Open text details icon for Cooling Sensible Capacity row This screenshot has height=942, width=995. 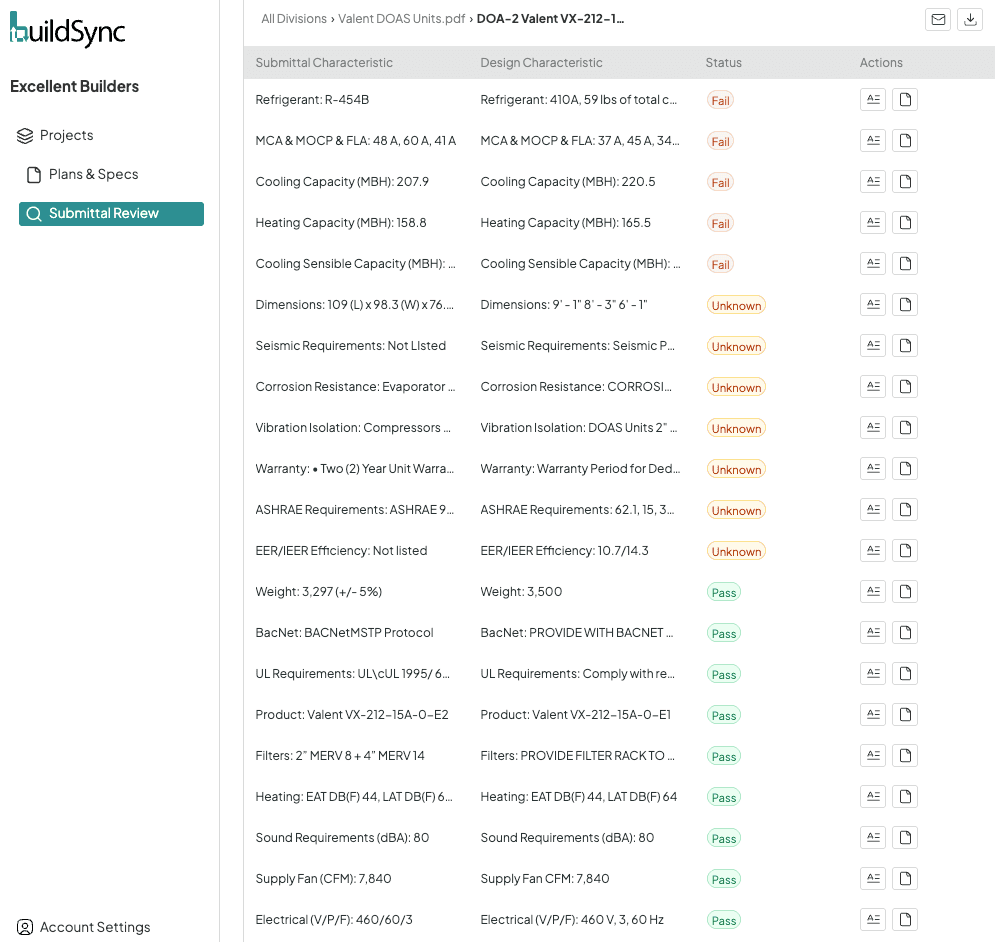coord(873,263)
